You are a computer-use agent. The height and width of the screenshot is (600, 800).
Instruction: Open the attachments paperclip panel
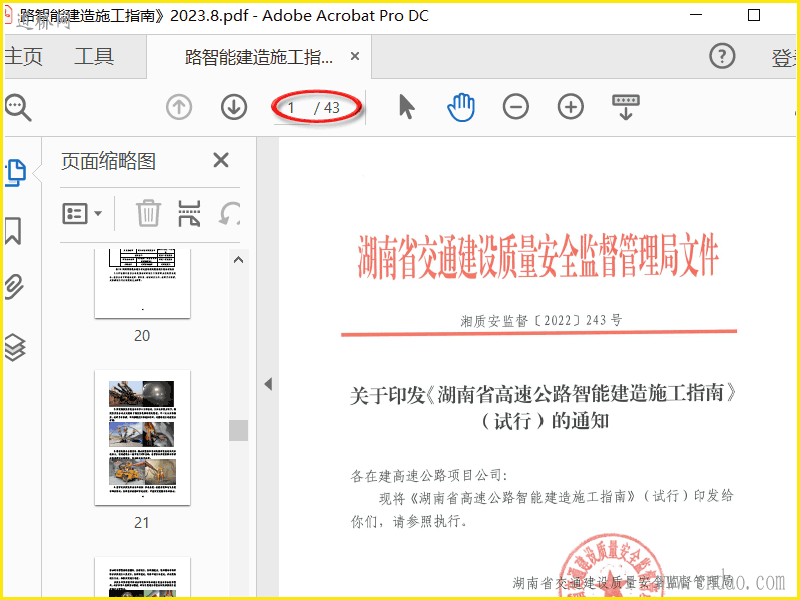tap(14, 287)
